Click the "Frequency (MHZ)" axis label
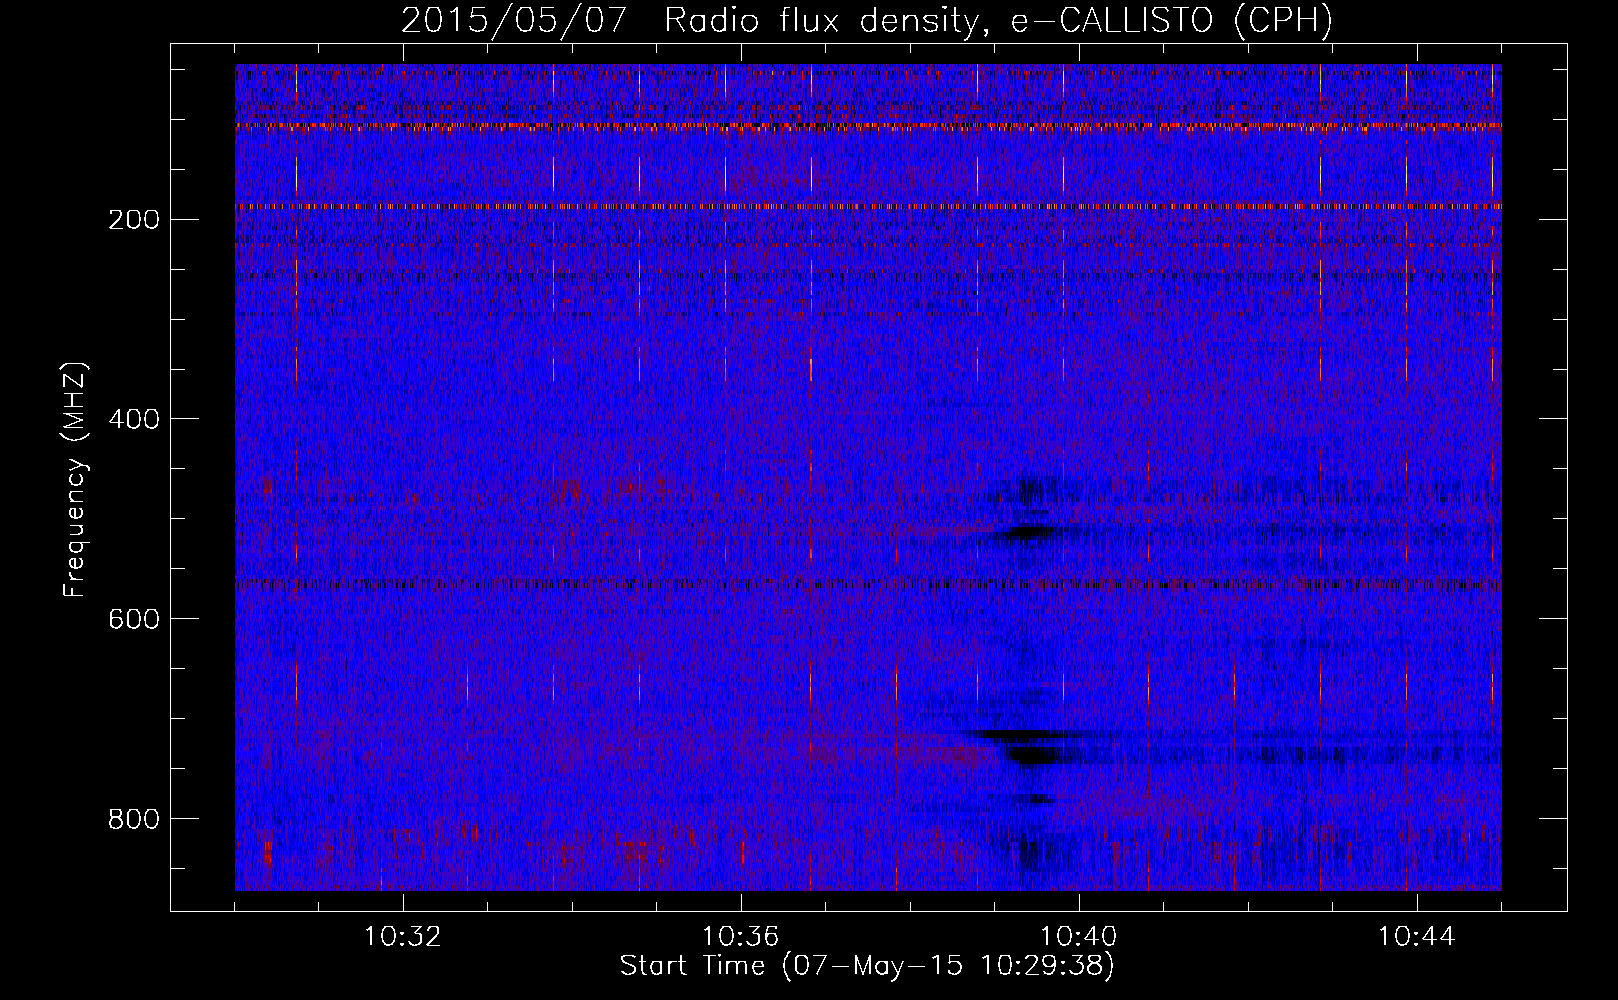 pos(75,480)
